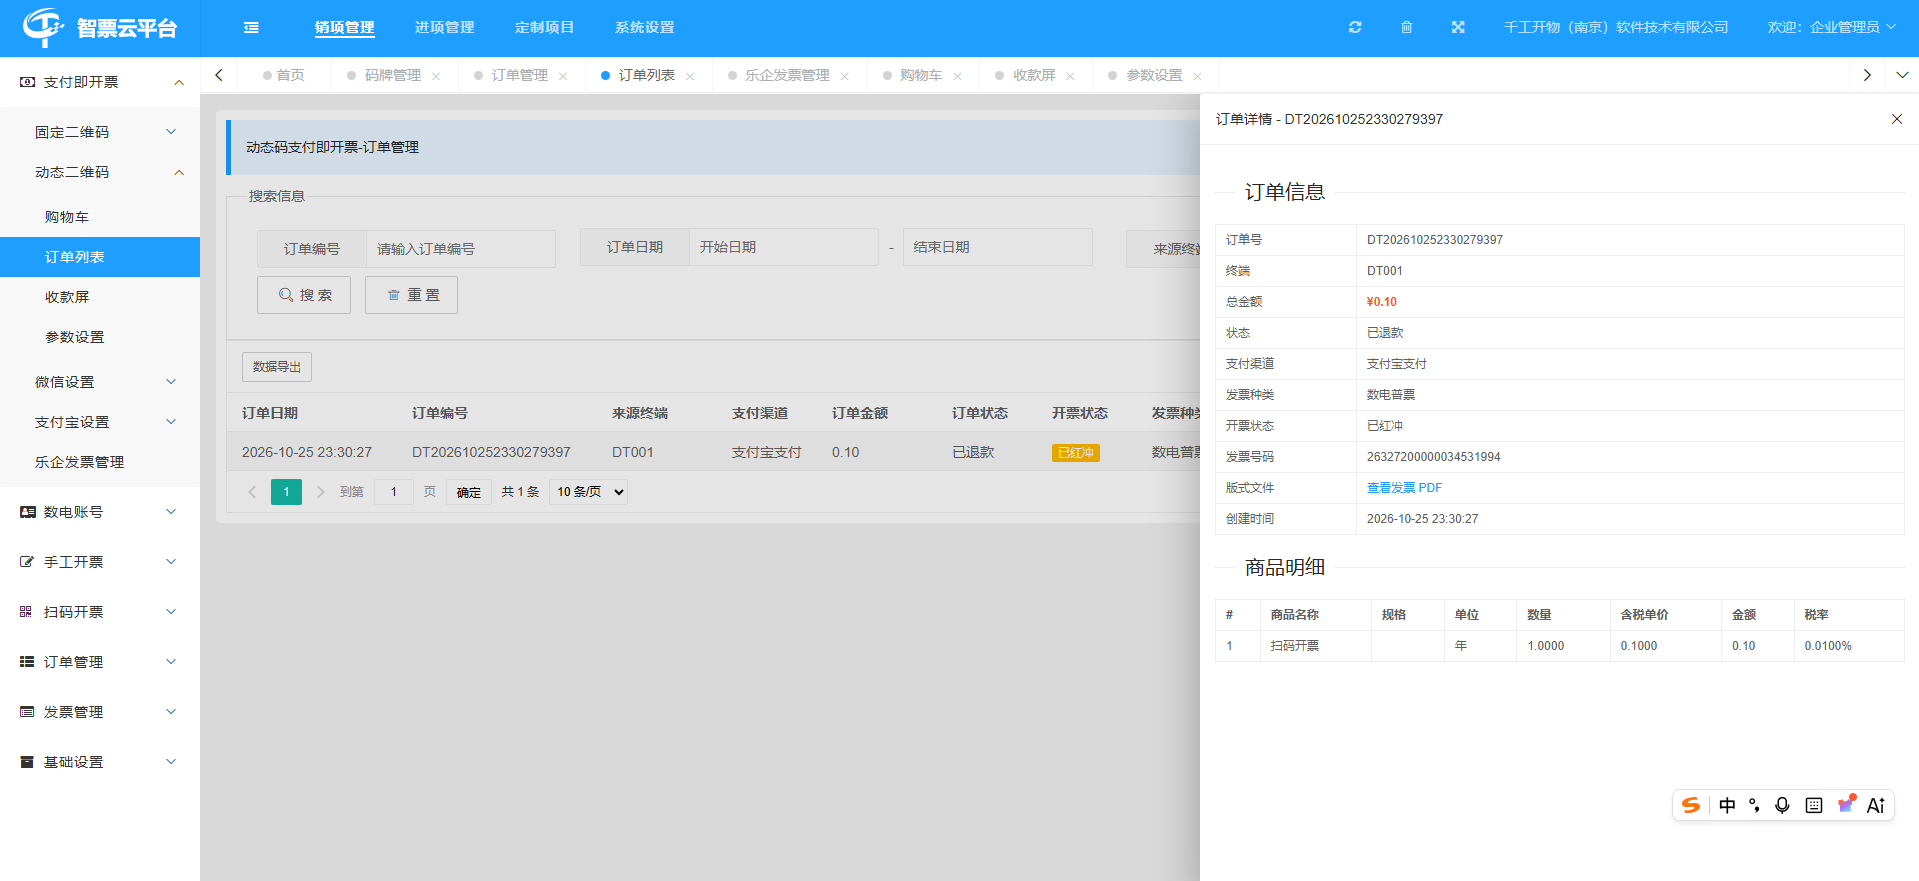Image resolution: width=1919 pixels, height=881 pixels.
Task: Click the 数据导出 export button
Action: coord(277,367)
